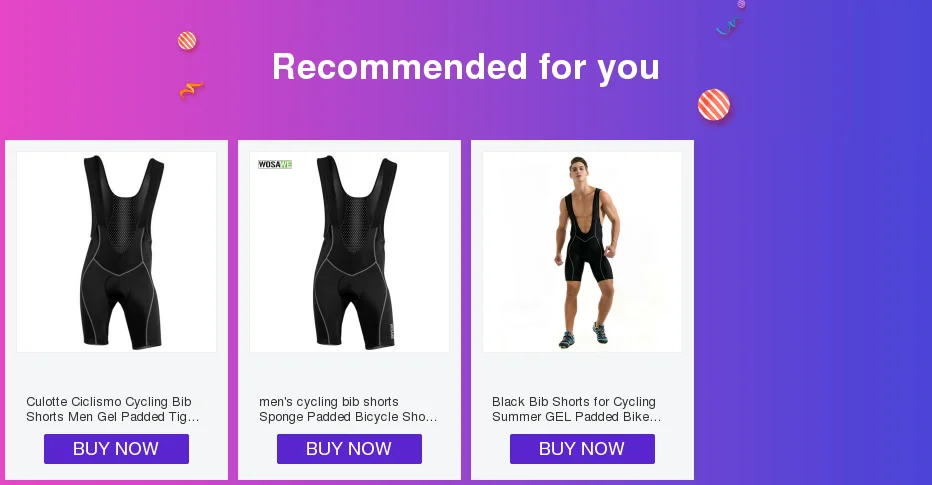The width and height of the screenshot is (932, 485).
Task: Open the model wearing bib shorts photo
Action: tap(582, 252)
